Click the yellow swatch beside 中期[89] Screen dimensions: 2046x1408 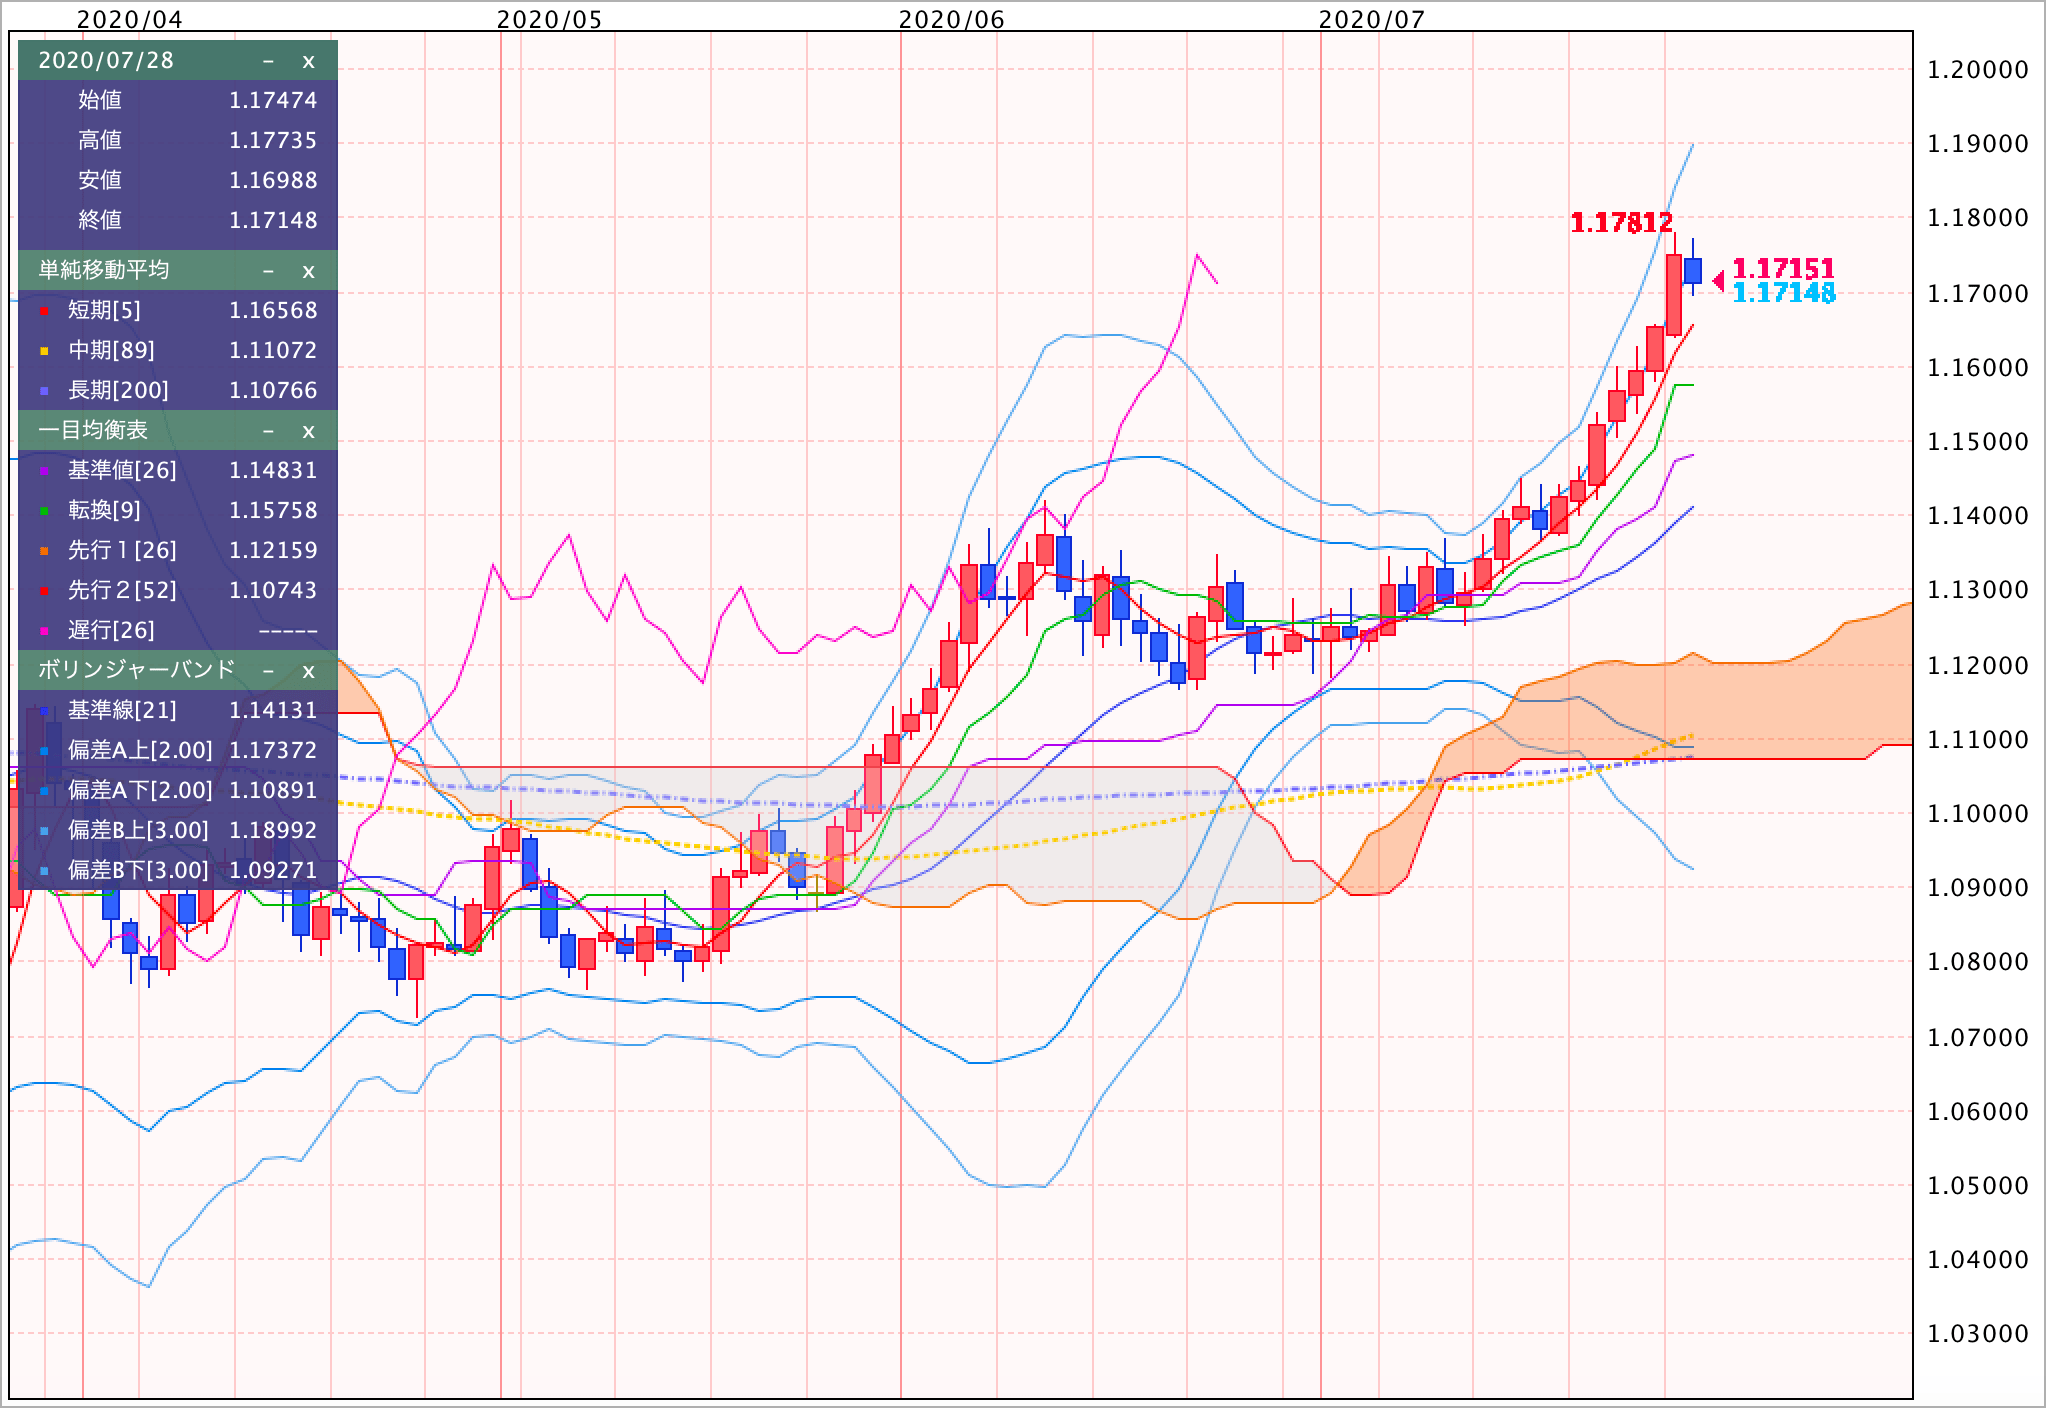tap(44, 352)
